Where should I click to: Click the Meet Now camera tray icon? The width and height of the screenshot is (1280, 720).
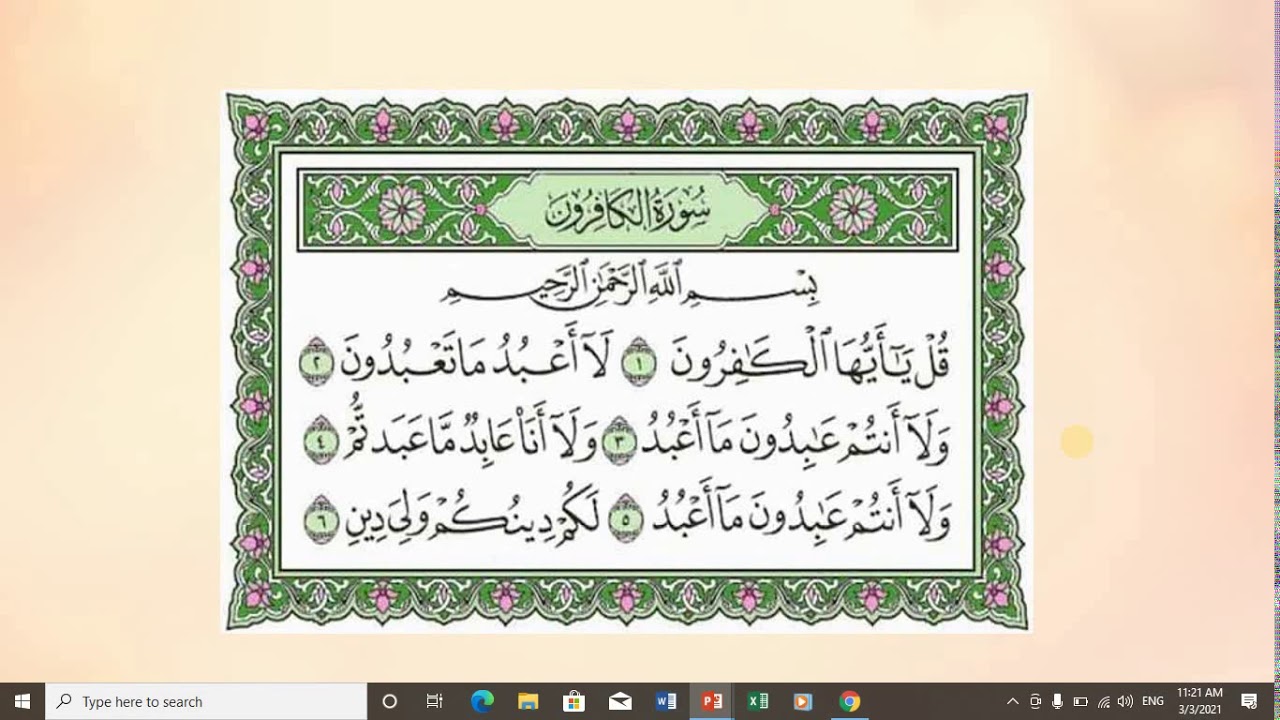(1035, 701)
